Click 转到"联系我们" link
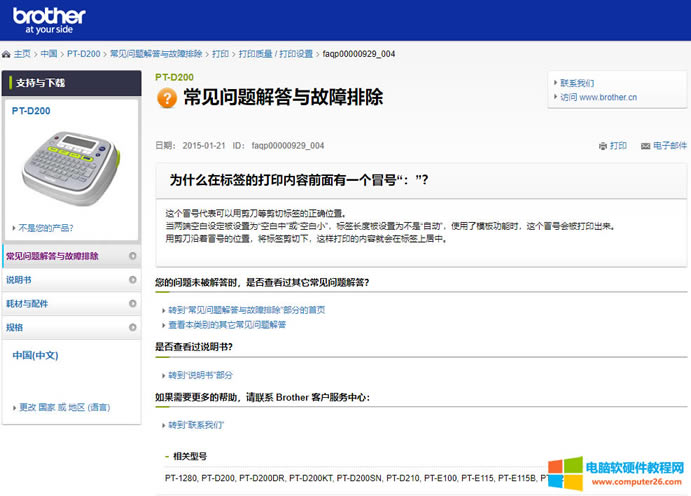Image resolution: width=691 pixels, height=496 pixels. tap(196, 425)
